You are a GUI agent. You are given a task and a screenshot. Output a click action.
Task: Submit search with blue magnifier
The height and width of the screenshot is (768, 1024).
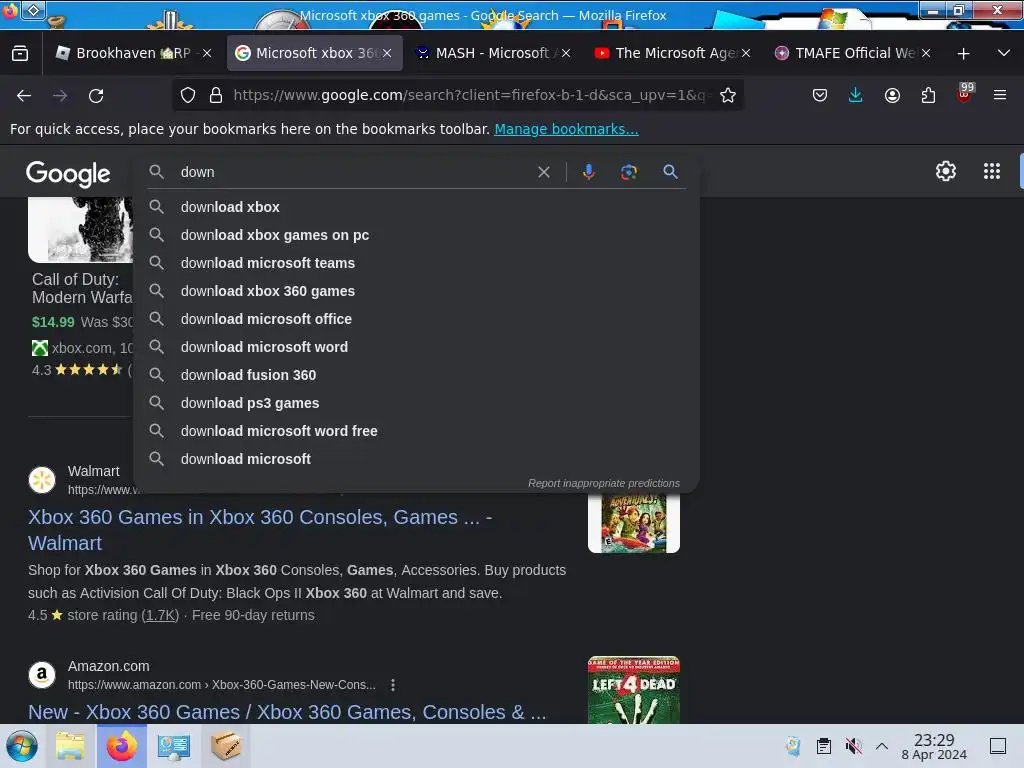tap(670, 172)
